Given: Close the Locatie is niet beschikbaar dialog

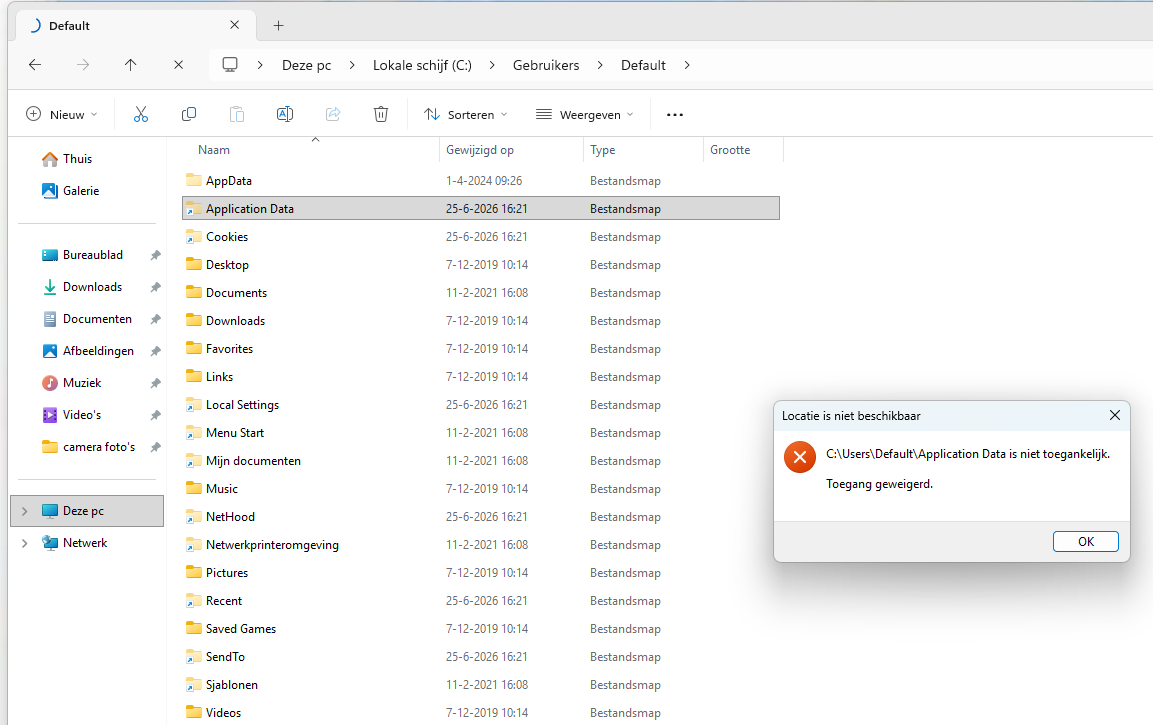Looking at the screenshot, I should [x=1115, y=415].
